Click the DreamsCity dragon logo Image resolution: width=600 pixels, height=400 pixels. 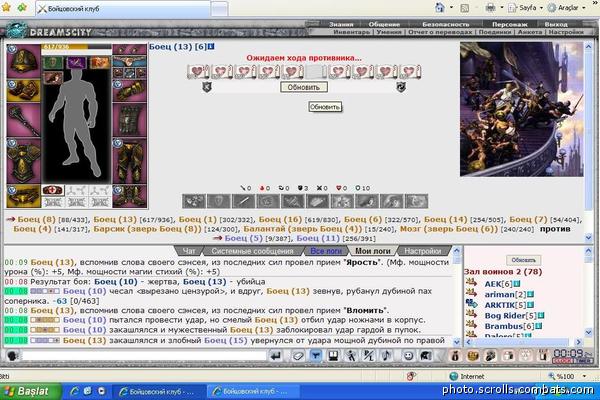(16, 30)
